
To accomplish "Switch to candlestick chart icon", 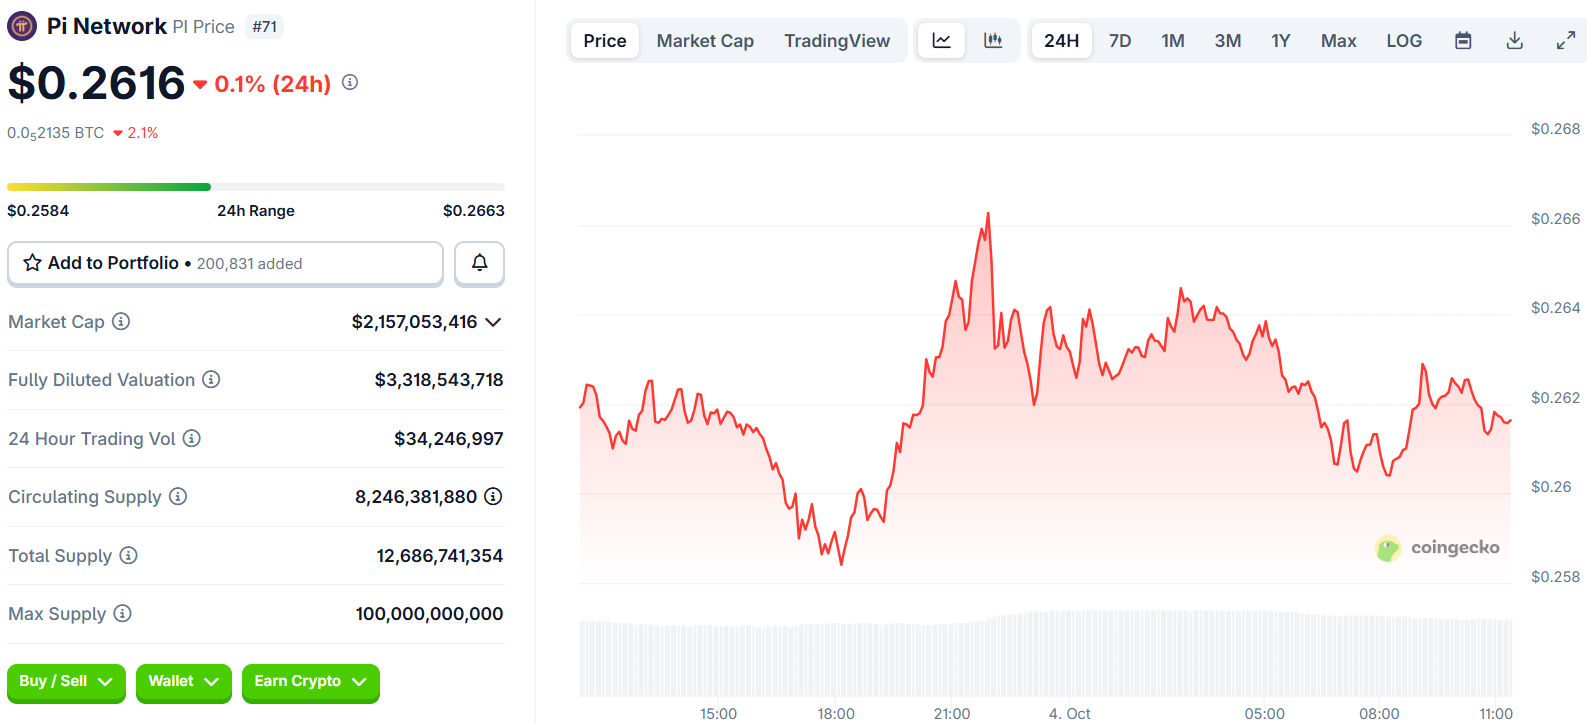I will coord(993,41).
